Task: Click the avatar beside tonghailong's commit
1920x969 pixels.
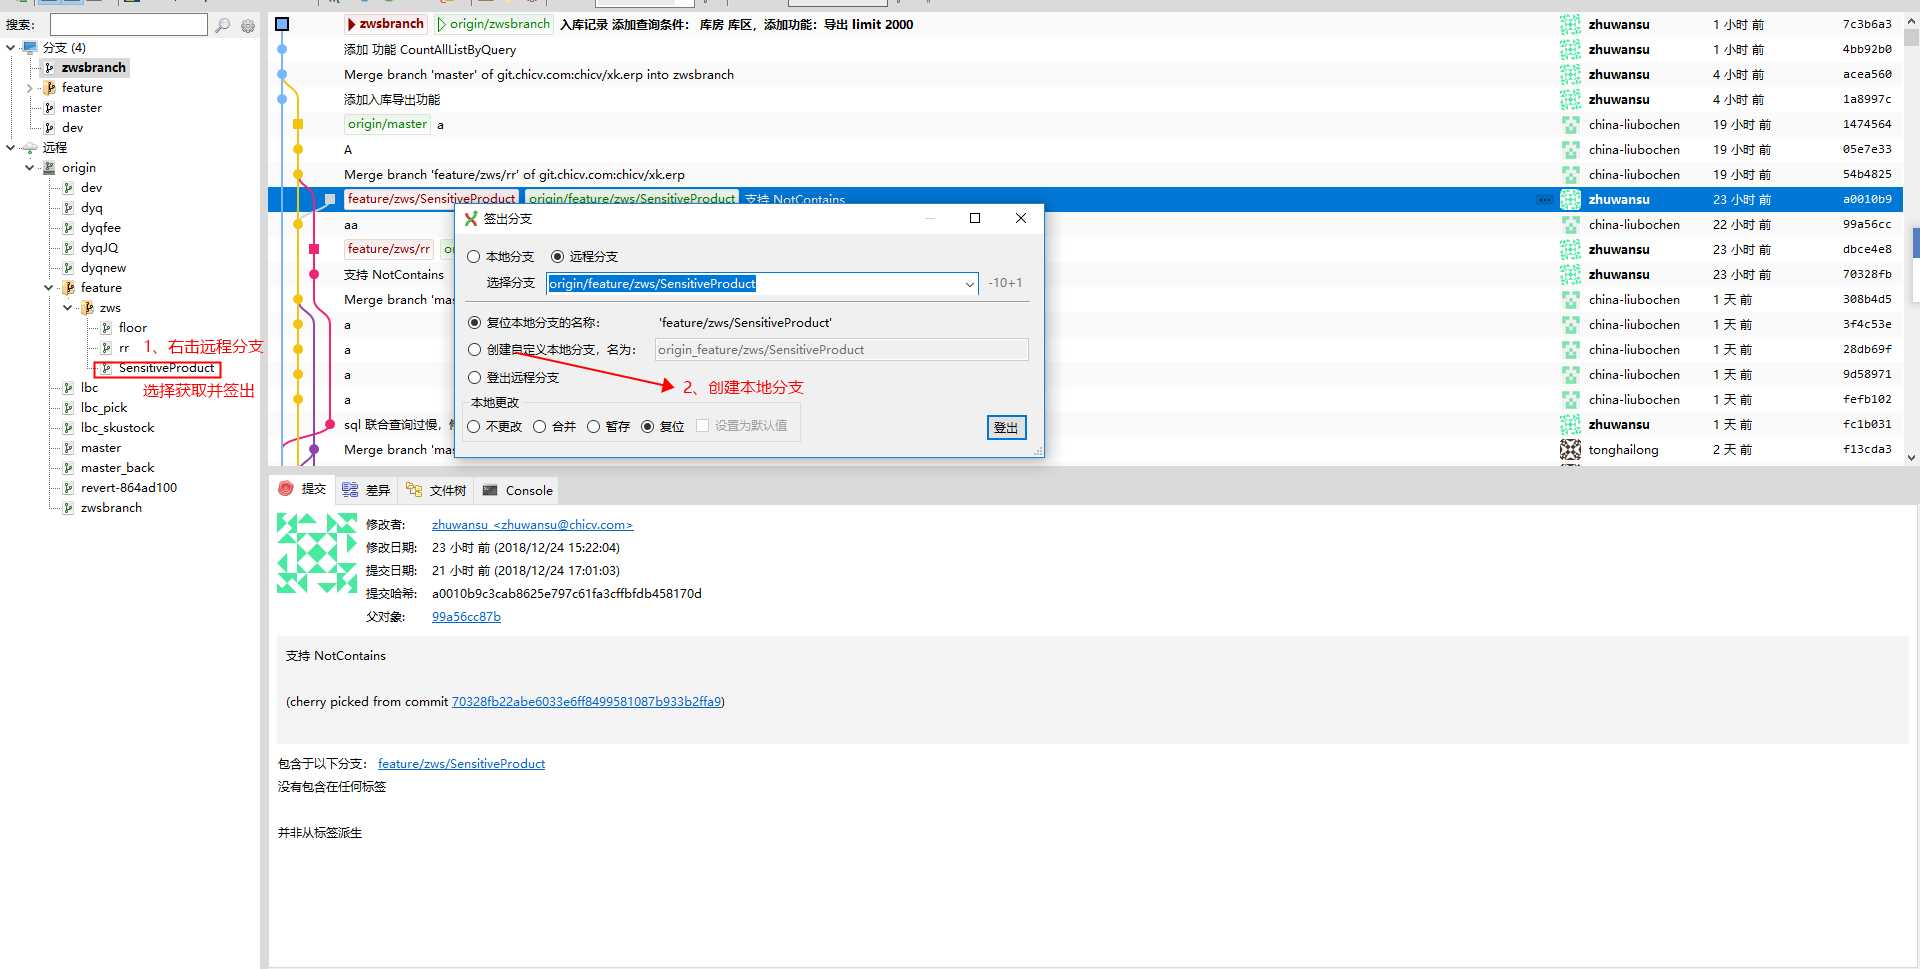Action: click(1570, 449)
